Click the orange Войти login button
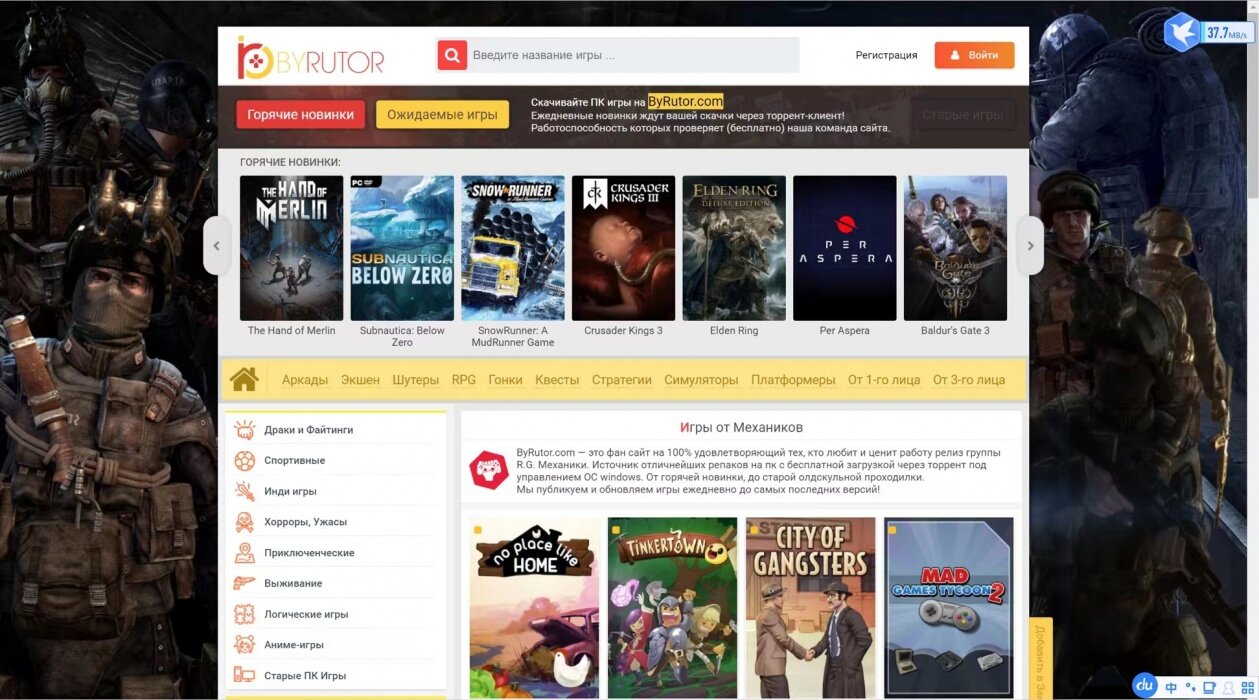Screen dimensions: 1259x700 [x=975, y=55]
